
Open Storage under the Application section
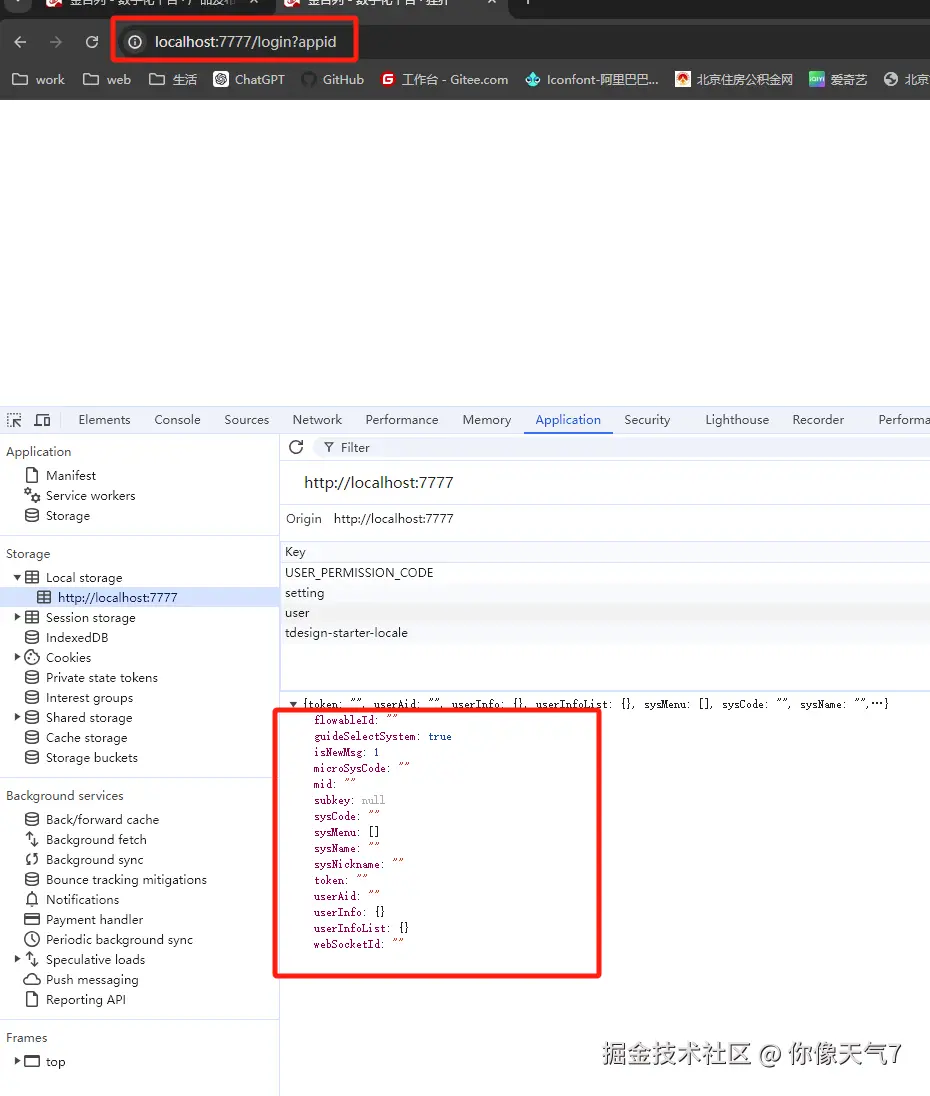tap(68, 516)
